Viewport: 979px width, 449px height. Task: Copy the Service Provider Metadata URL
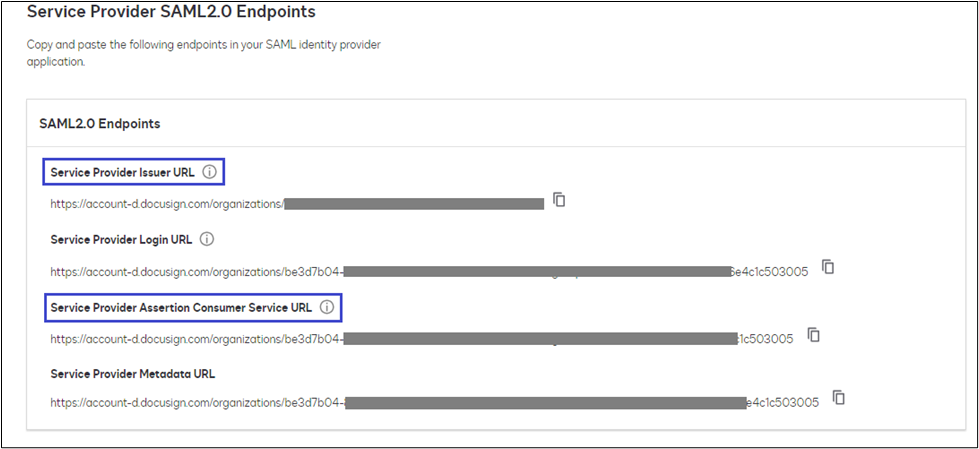[839, 398]
